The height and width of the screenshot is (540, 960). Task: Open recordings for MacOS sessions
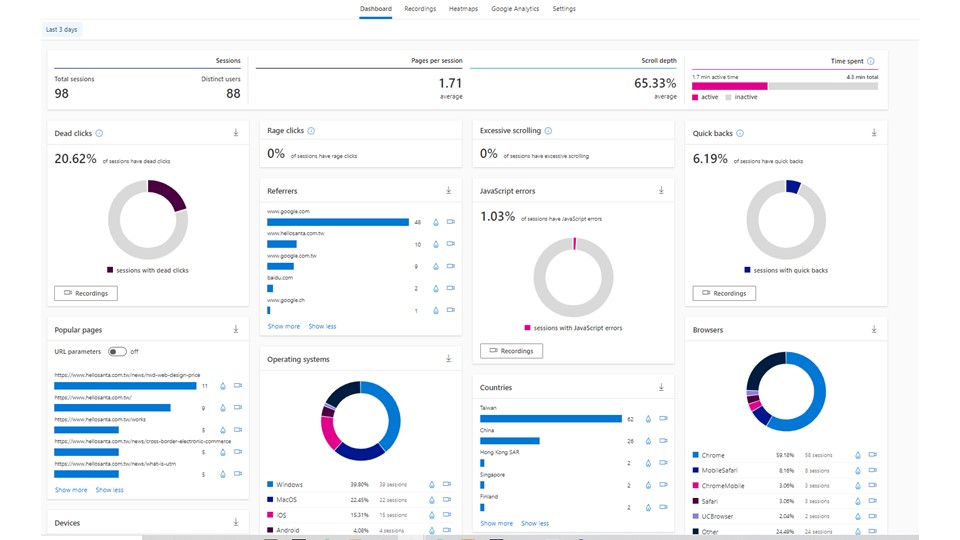(x=447, y=500)
